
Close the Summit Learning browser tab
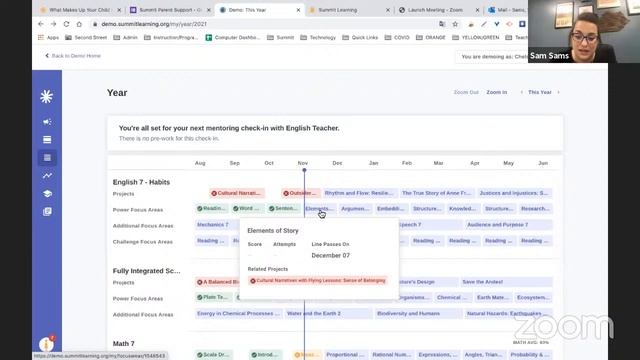point(388,10)
